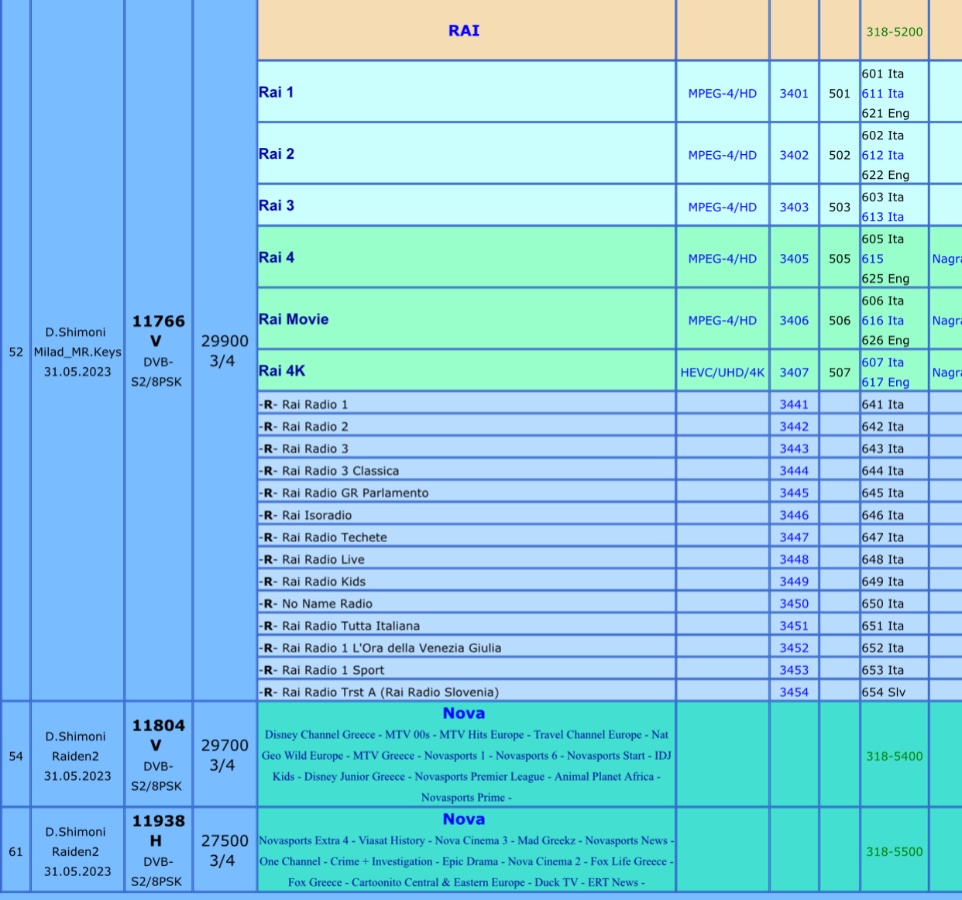Select L'Ora della Venezia Giulia radio text
This screenshot has width=962, height=900.
click(380, 648)
